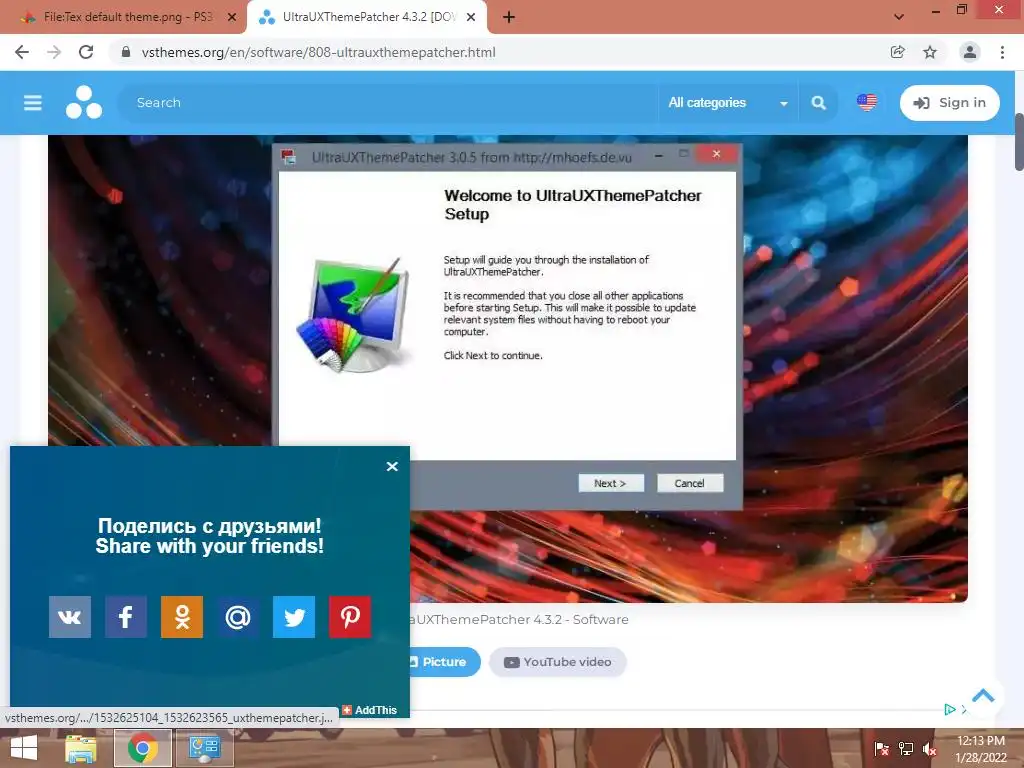The height and width of the screenshot is (768, 1024).
Task: Open the hamburger menu on vsthemes
Action: point(33,103)
